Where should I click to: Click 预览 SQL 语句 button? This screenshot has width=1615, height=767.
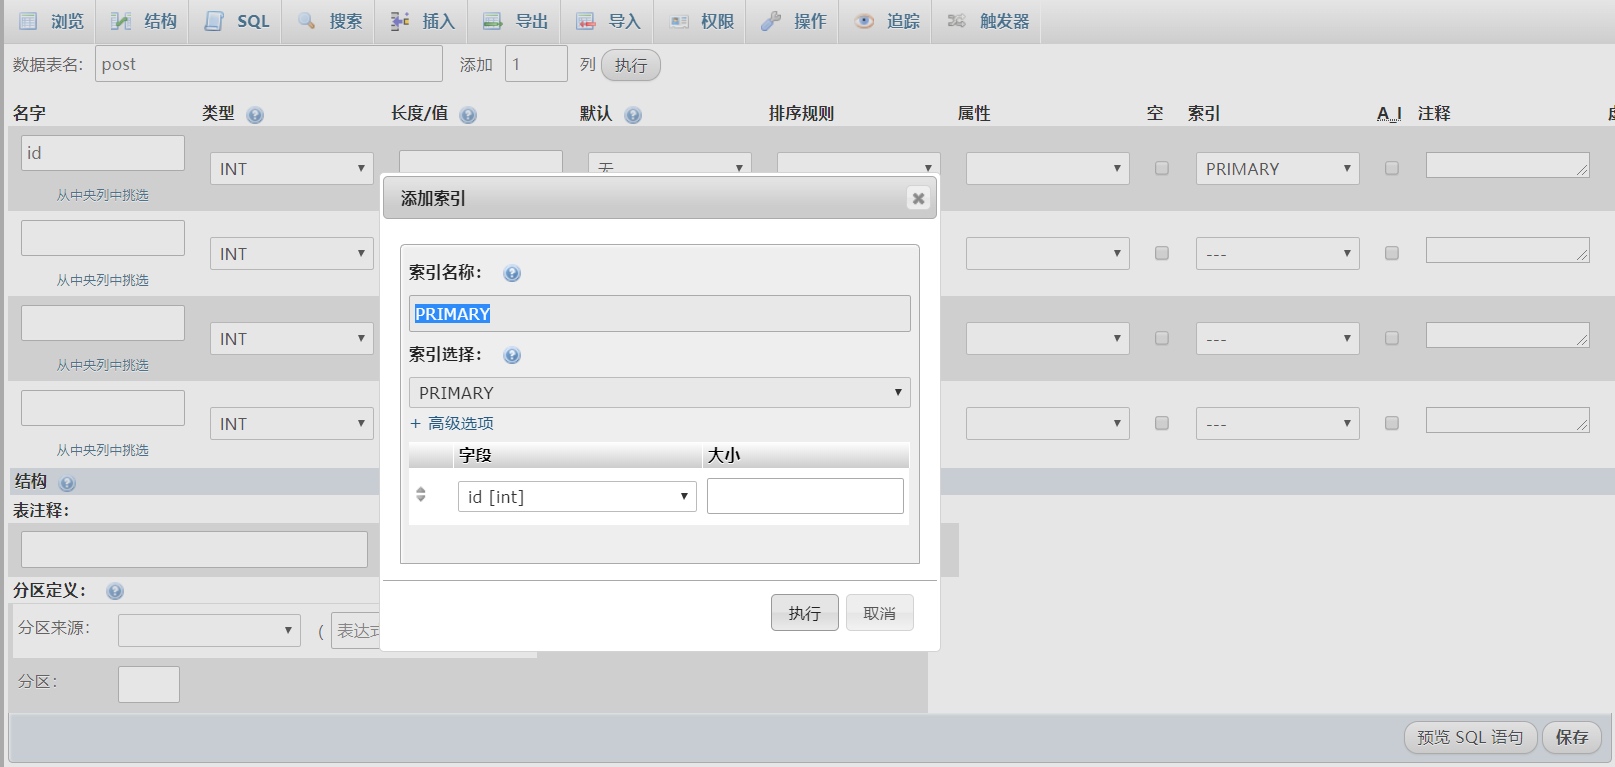[x=1470, y=737]
